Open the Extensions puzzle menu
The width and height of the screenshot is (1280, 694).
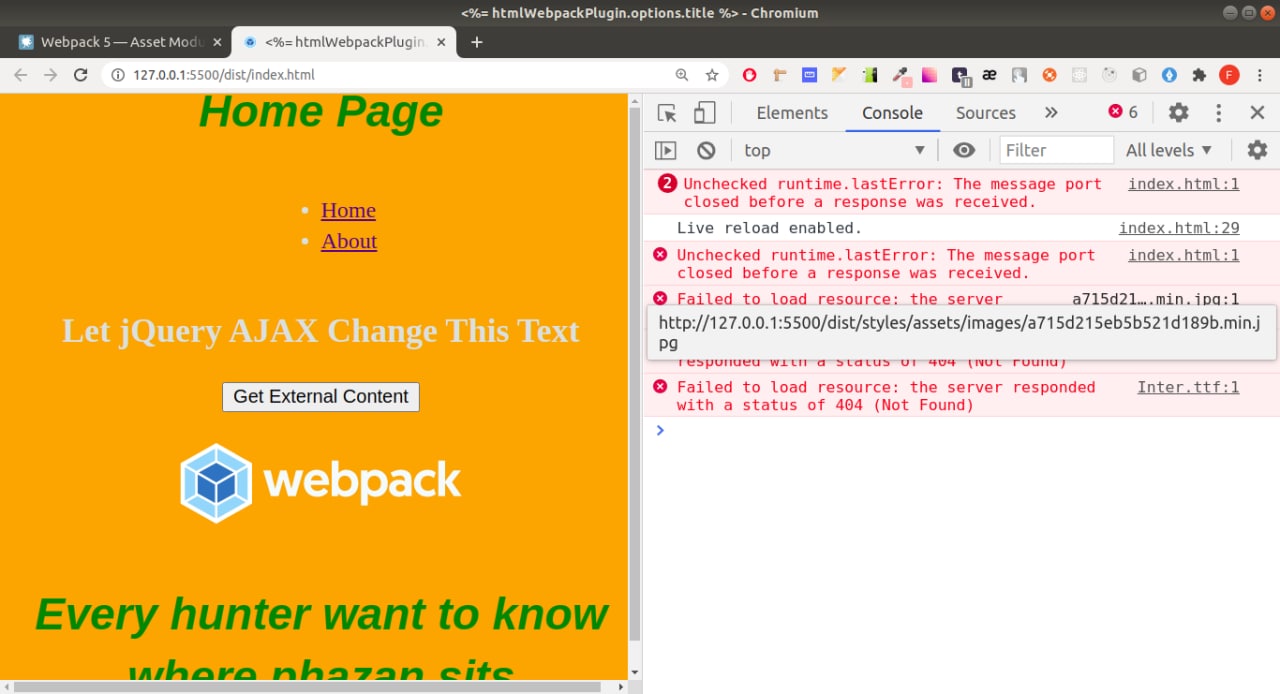point(1199,75)
